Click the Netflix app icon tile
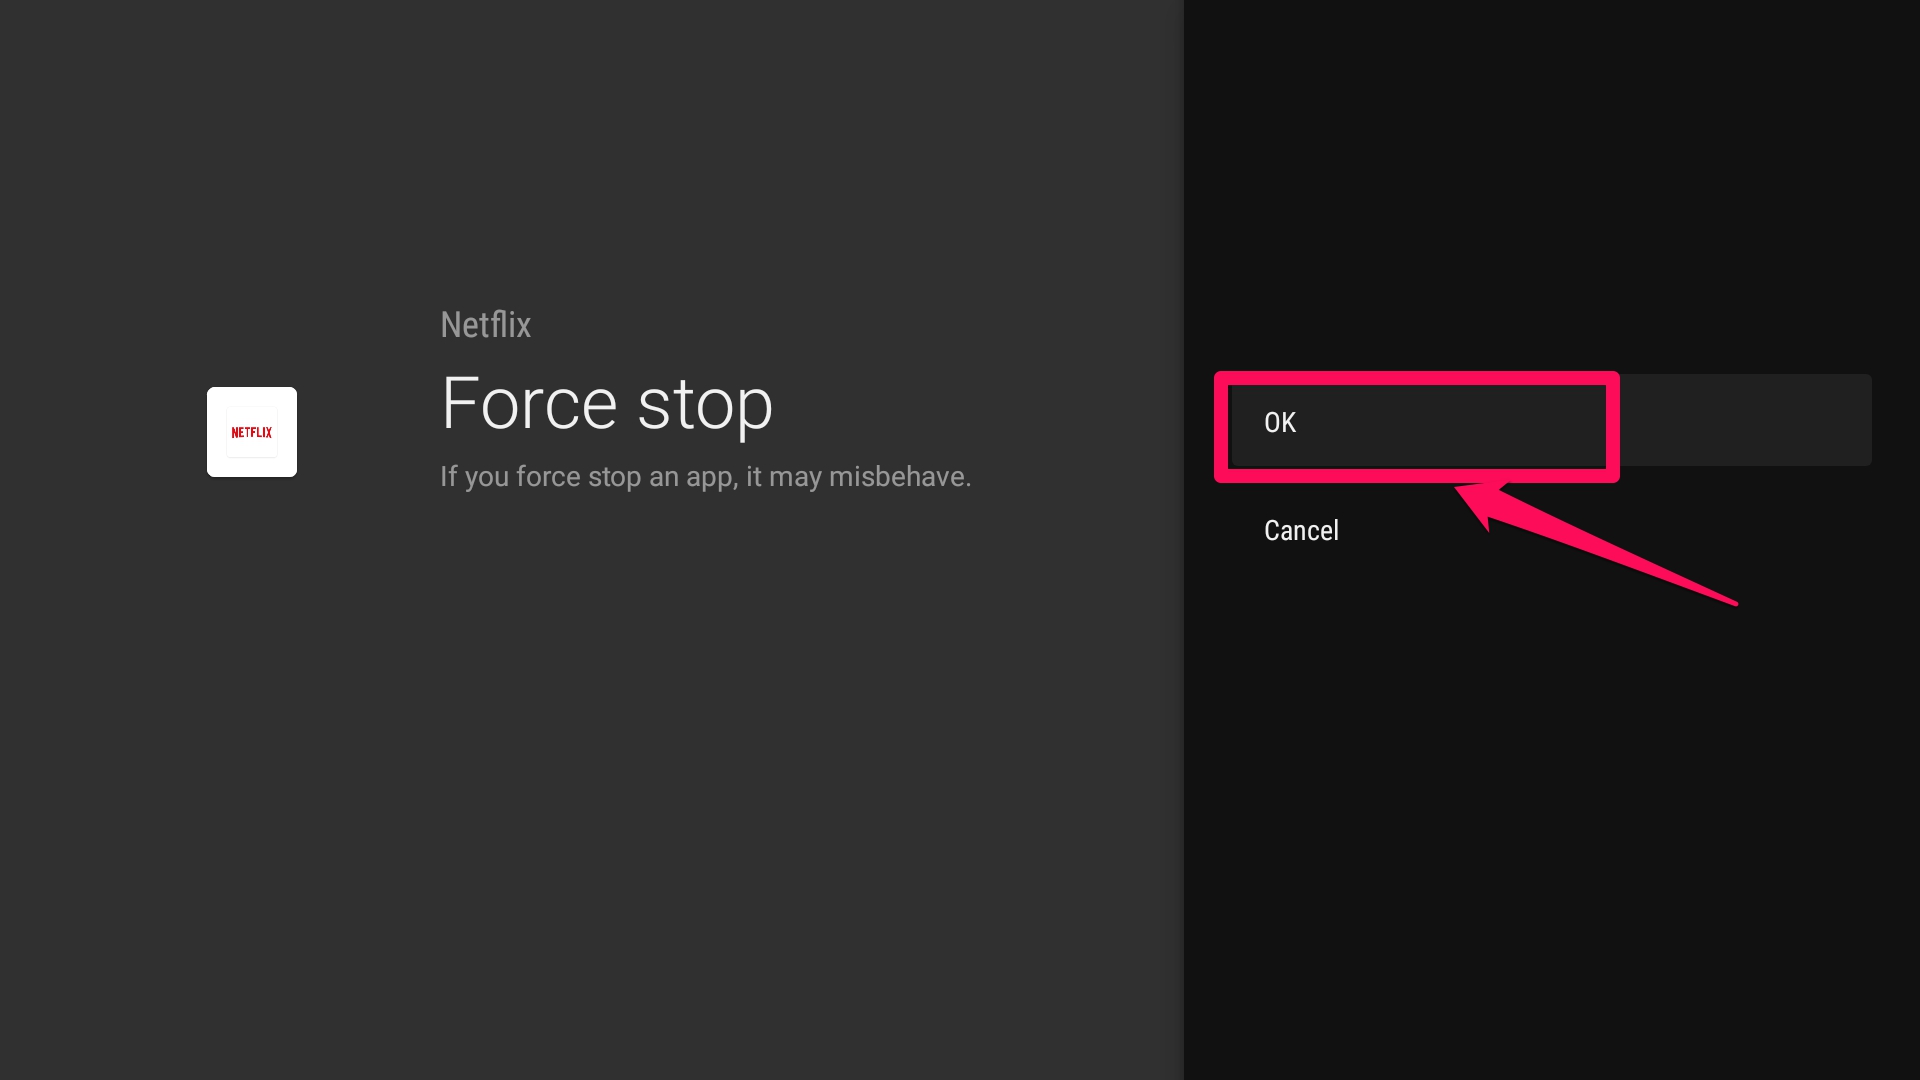1920x1080 pixels. pos(252,432)
